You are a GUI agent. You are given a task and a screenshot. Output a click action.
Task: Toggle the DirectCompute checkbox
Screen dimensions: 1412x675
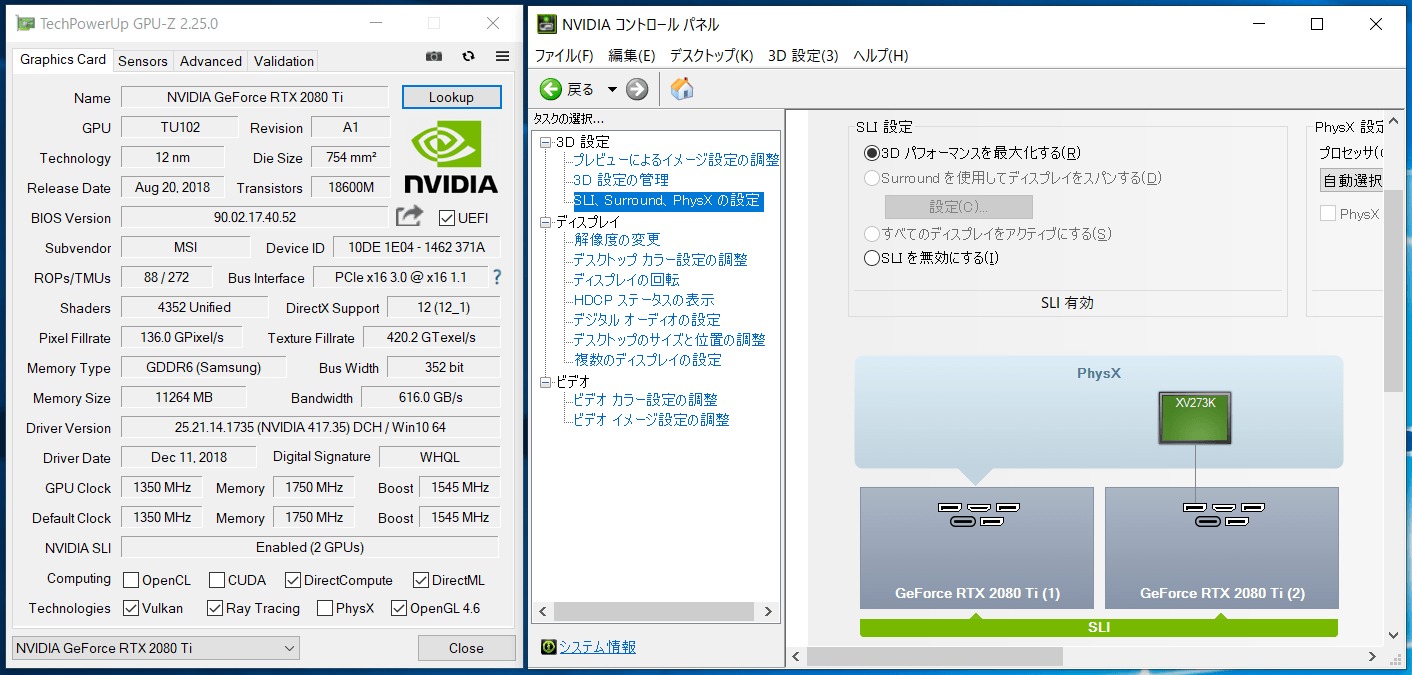click(x=293, y=580)
